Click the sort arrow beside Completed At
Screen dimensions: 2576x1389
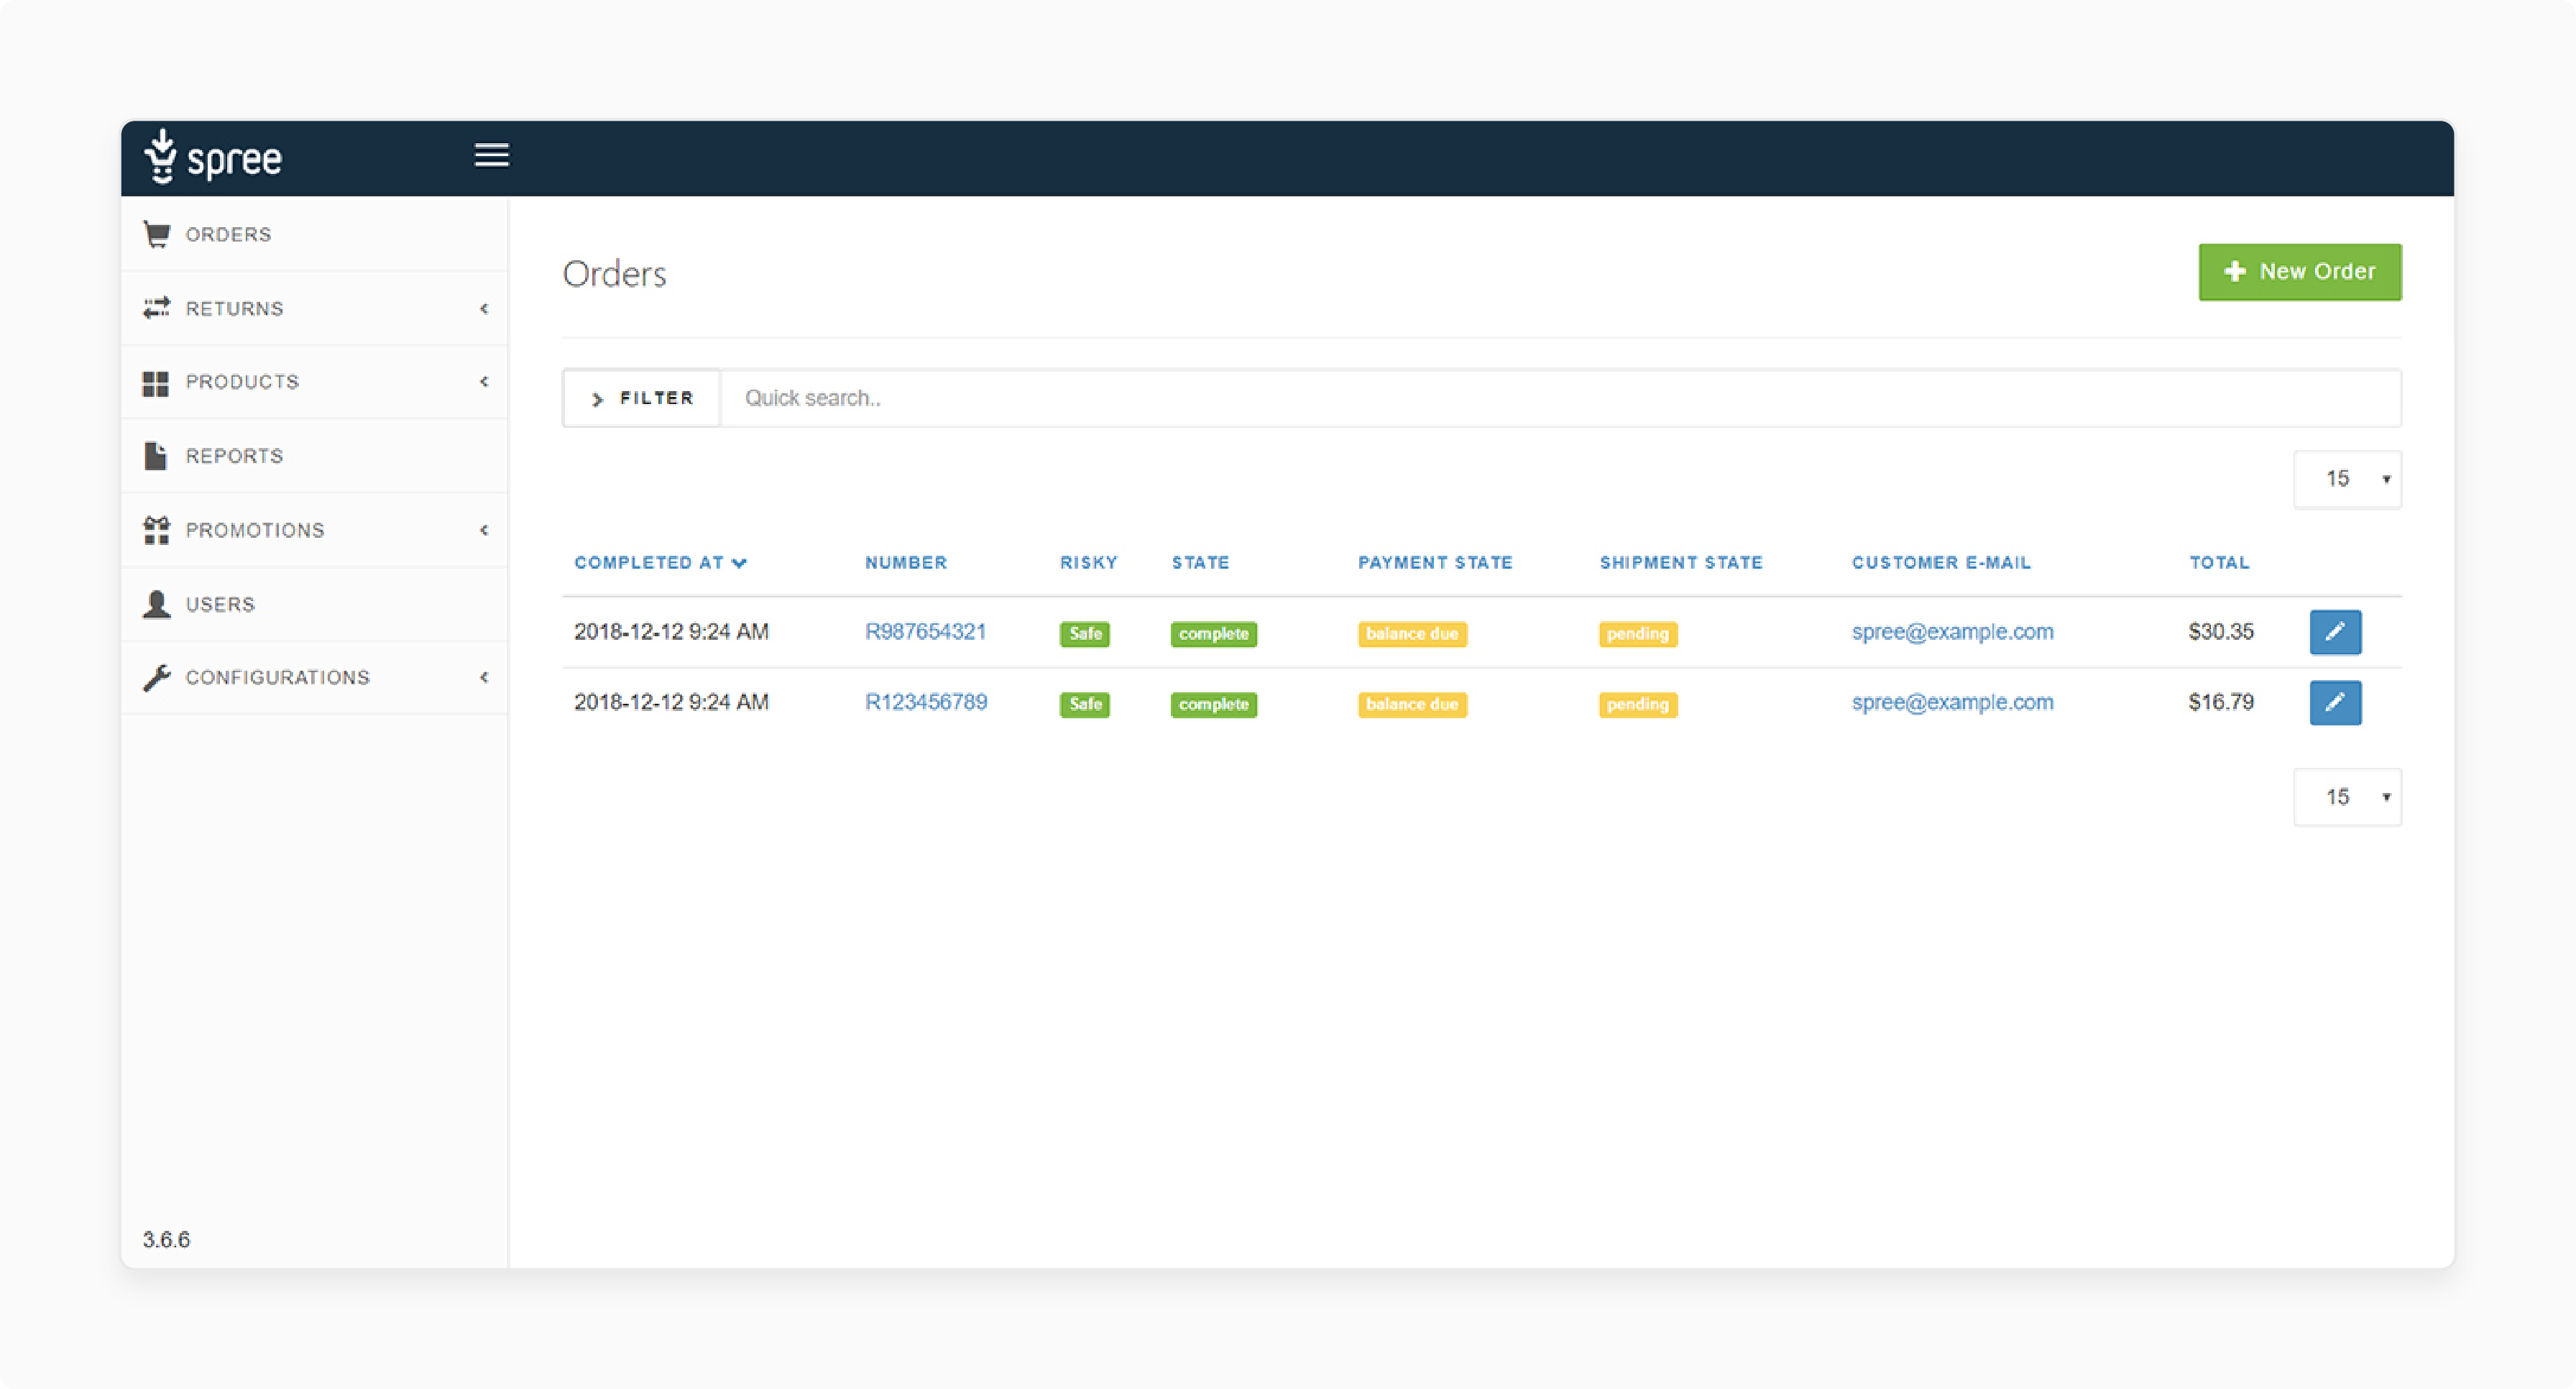tap(740, 563)
